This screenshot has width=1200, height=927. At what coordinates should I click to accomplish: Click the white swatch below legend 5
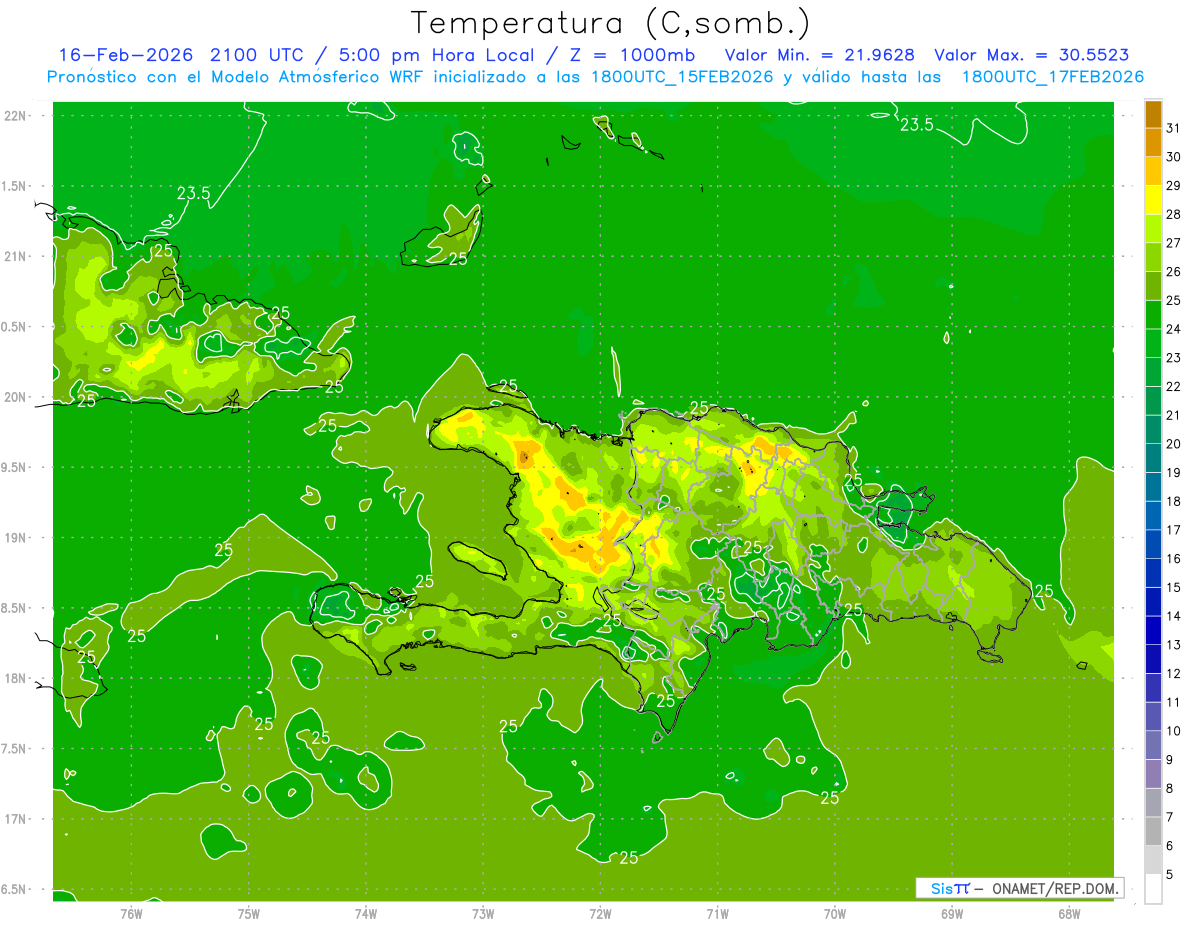click(1153, 888)
